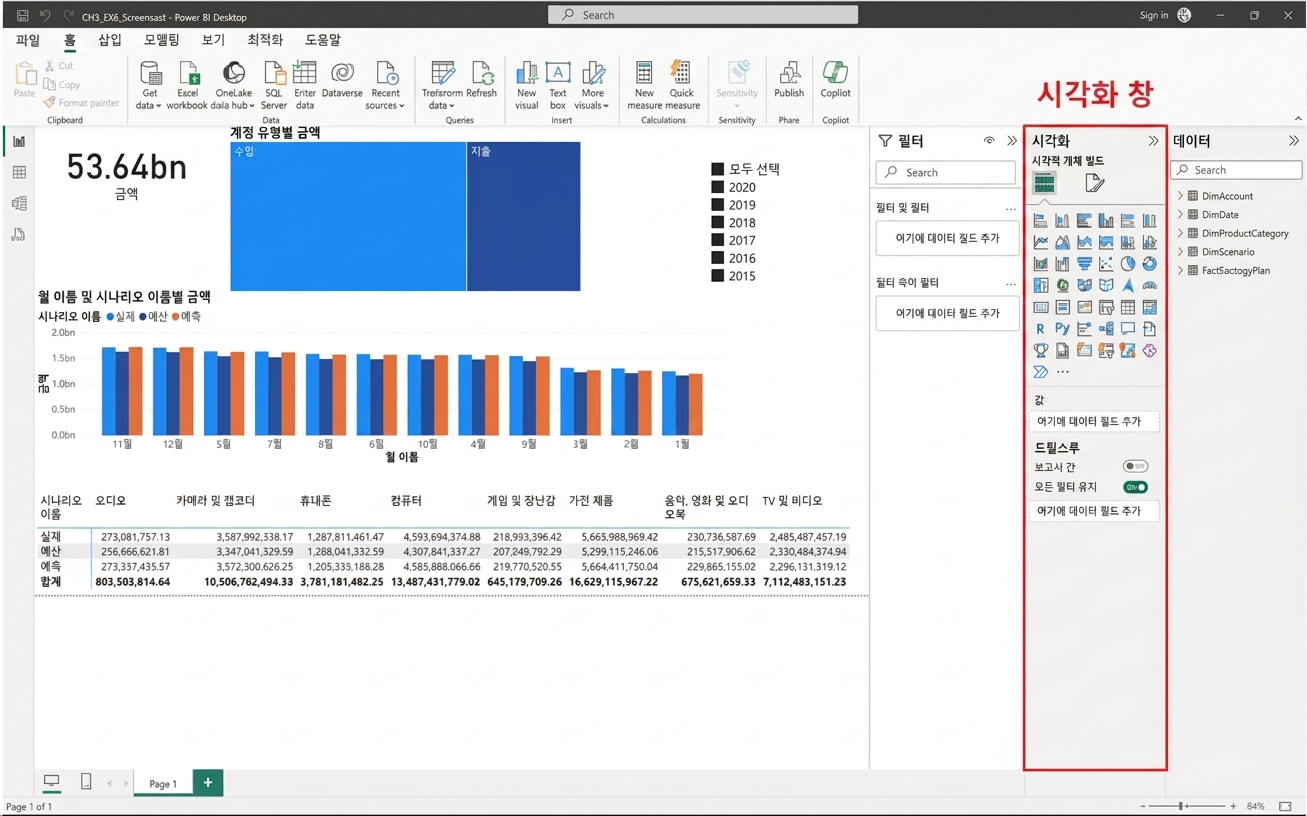1307x816 pixels.
Task: Switch to mobile layout icon at bottom
Action: point(86,781)
